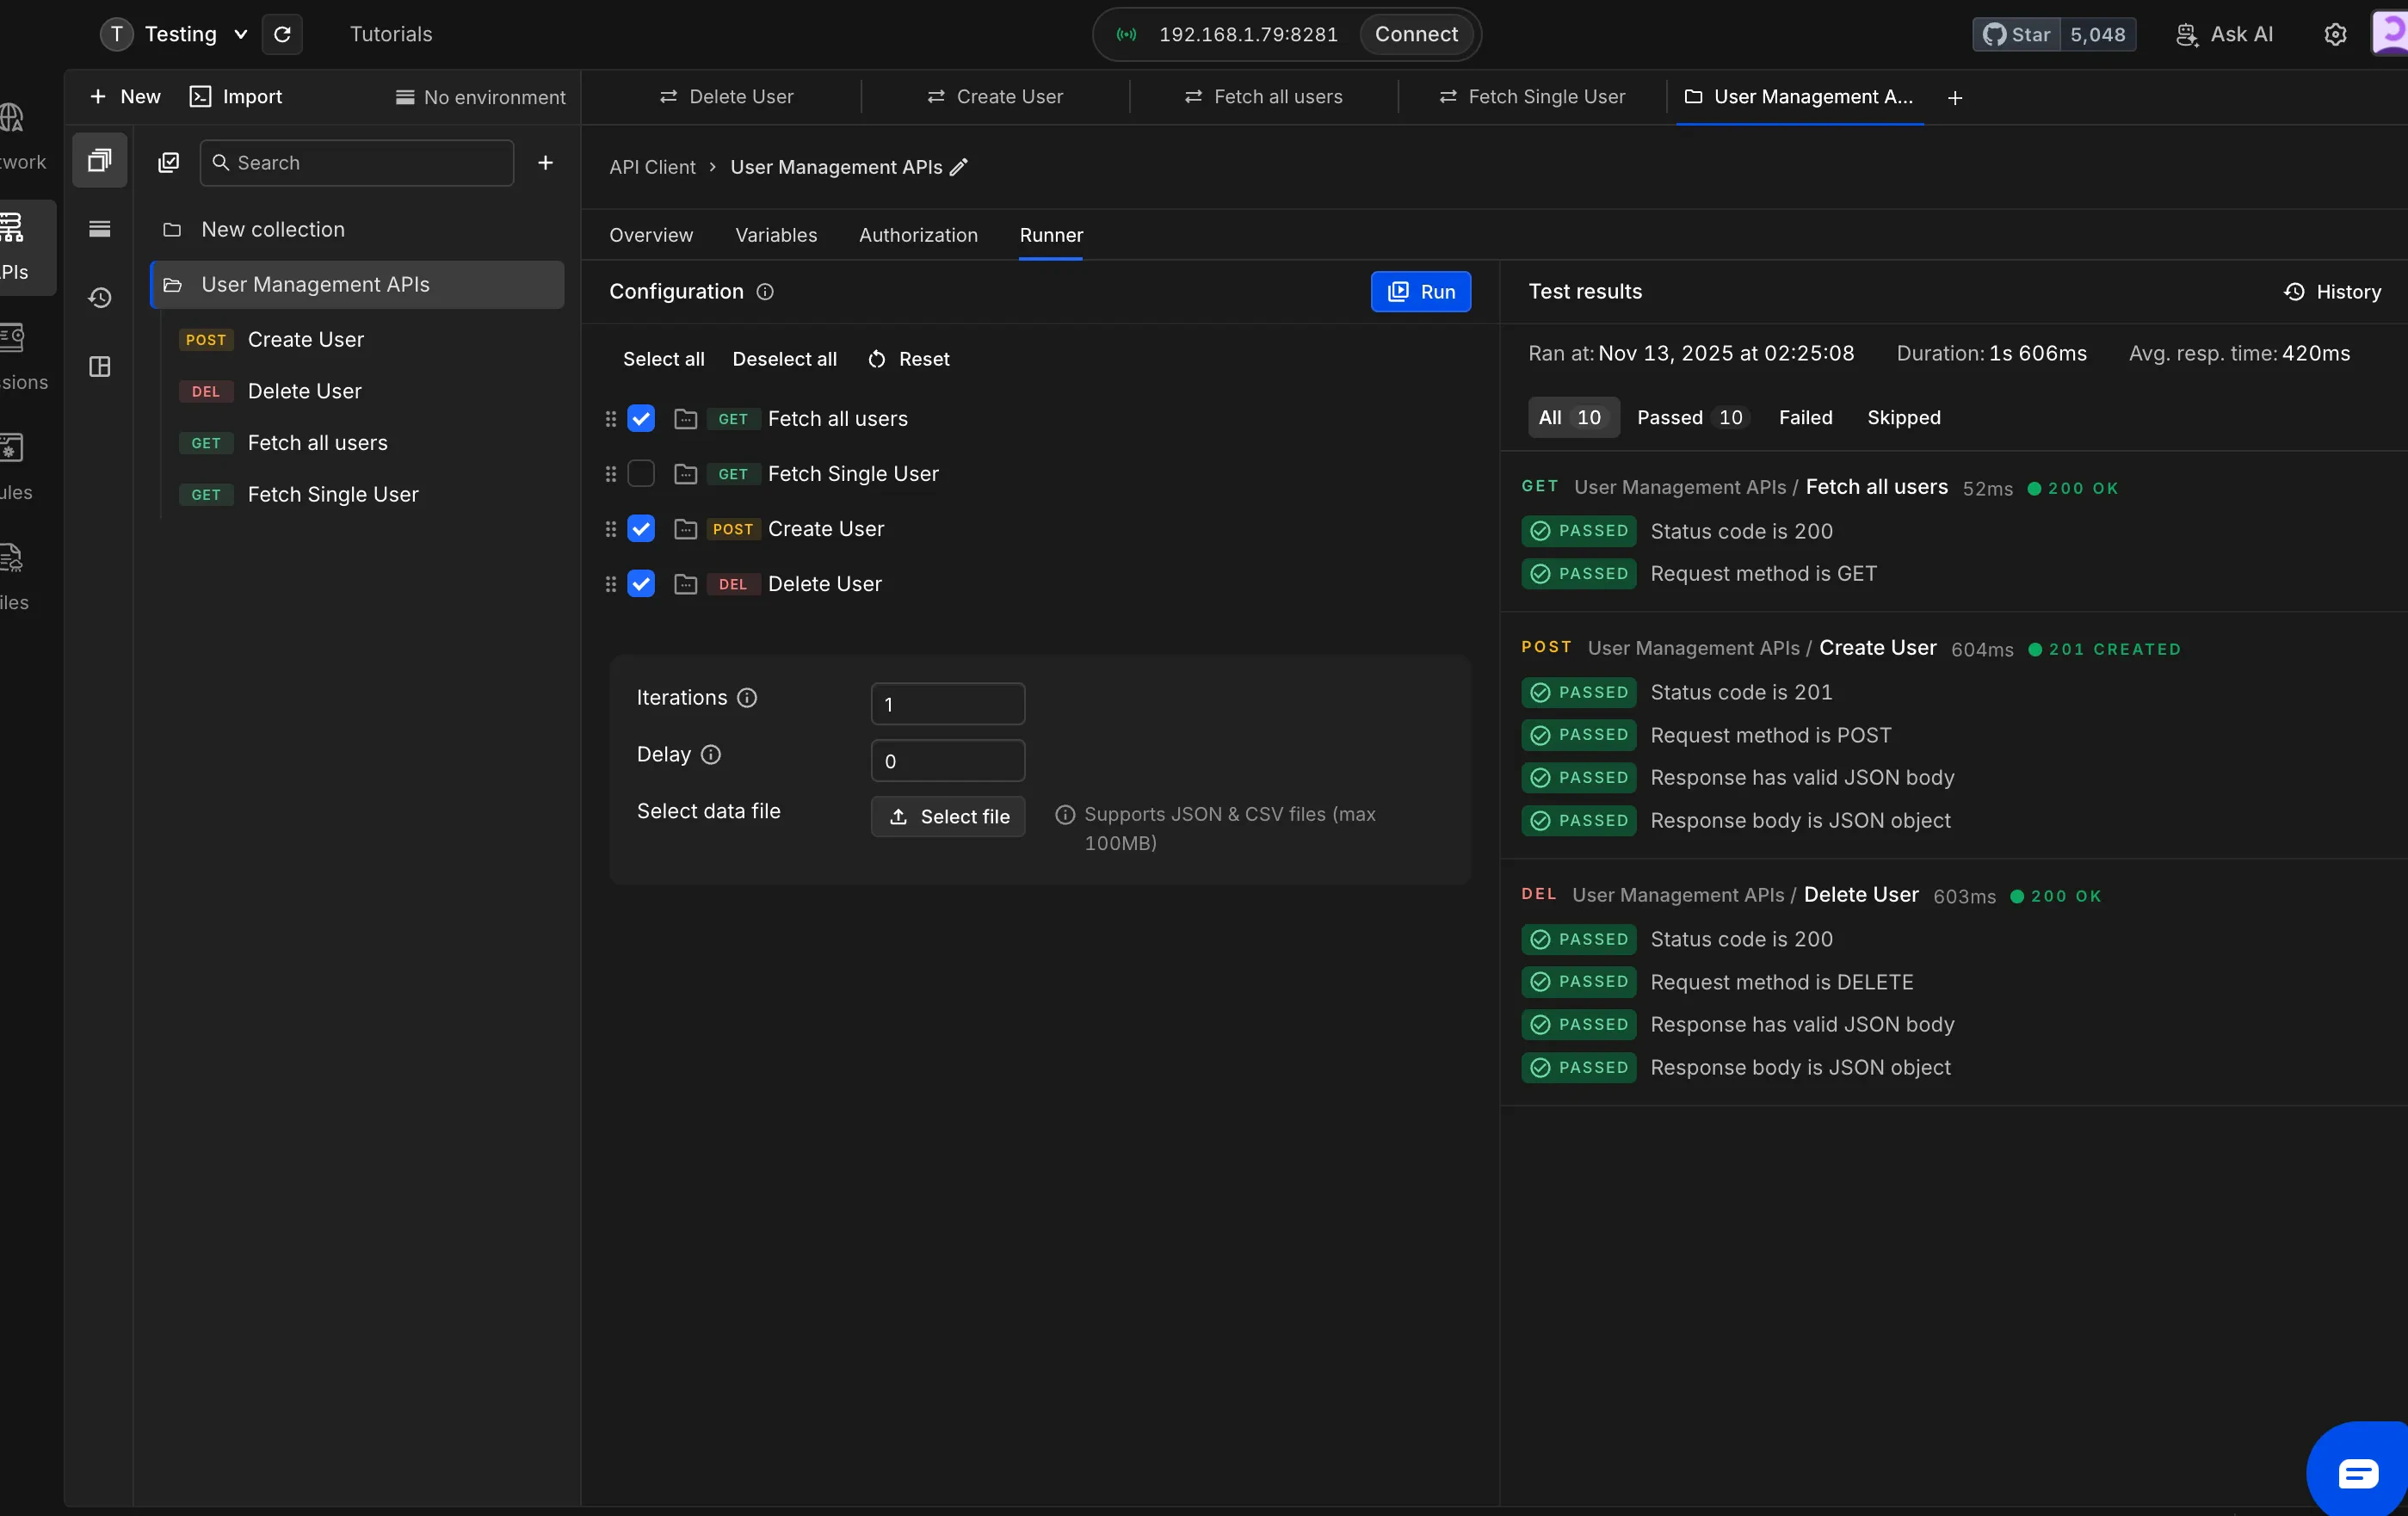
Task: Open the chat support bubble
Action: (2357, 1470)
